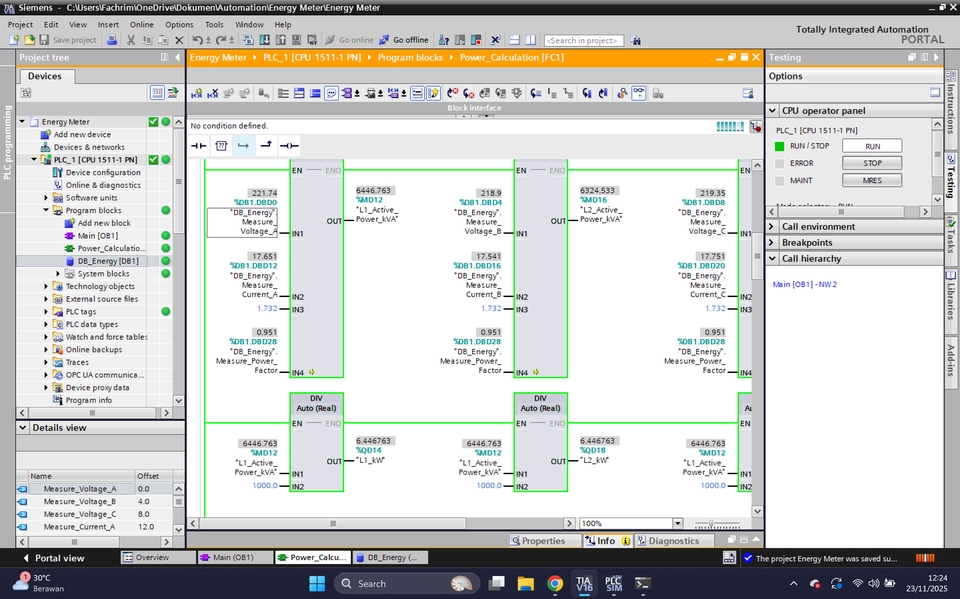Collapse the CPU operator panel section
The width and height of the screenshot is (960, 599).
tap(772, 110)
